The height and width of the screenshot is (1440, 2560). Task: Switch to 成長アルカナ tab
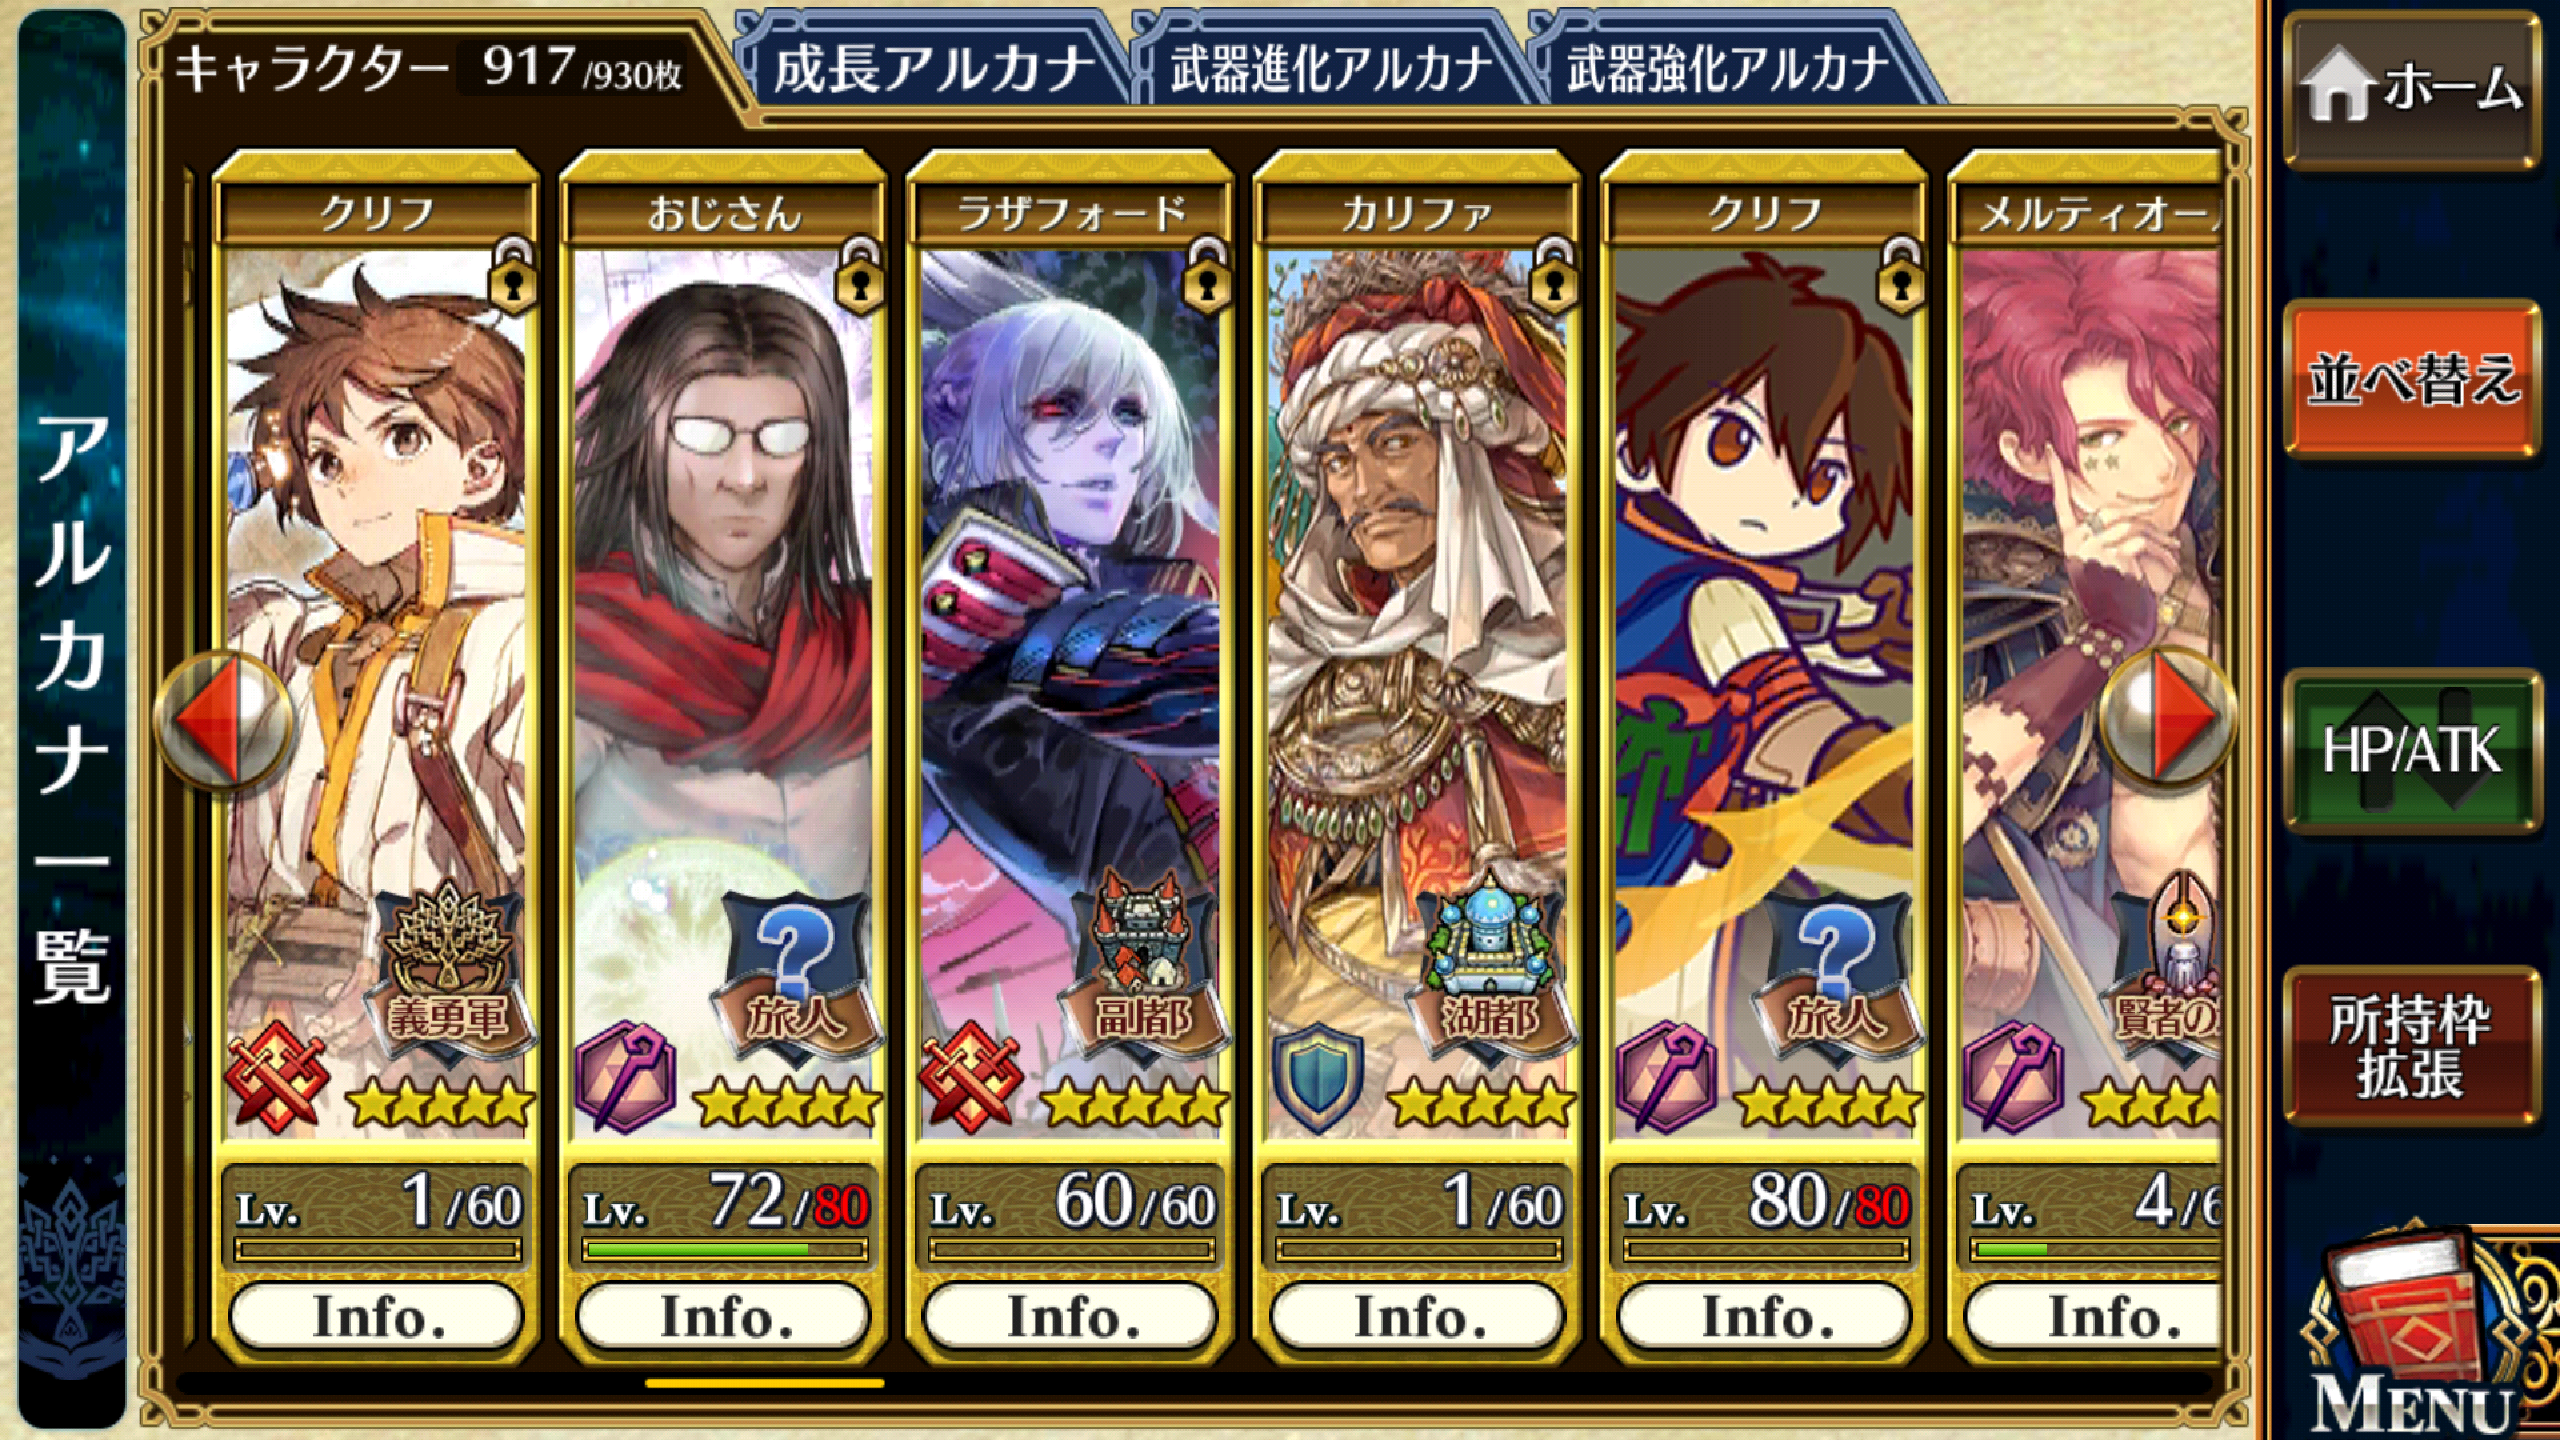click(x=935, y=68)
